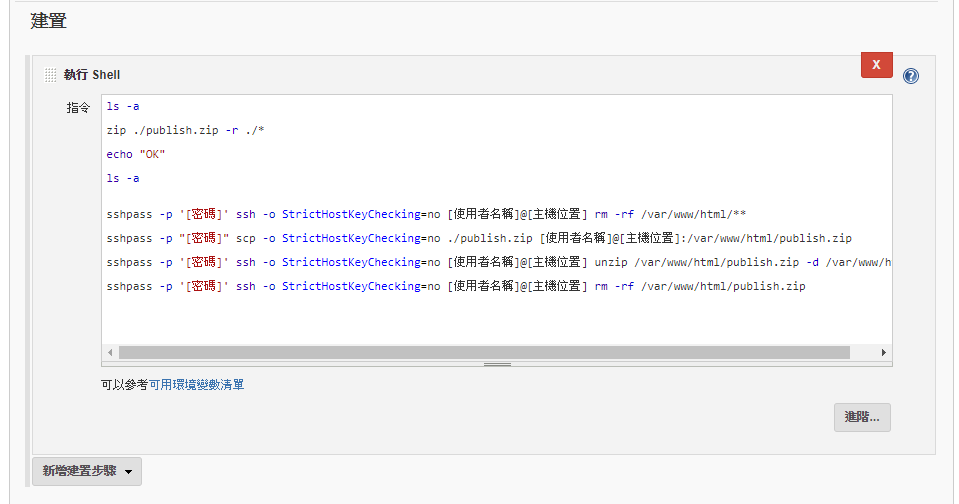Click the horizontal scrollbar thumb in command box
This screenshot has width=959, height=504.
click(x=484, y=352)
